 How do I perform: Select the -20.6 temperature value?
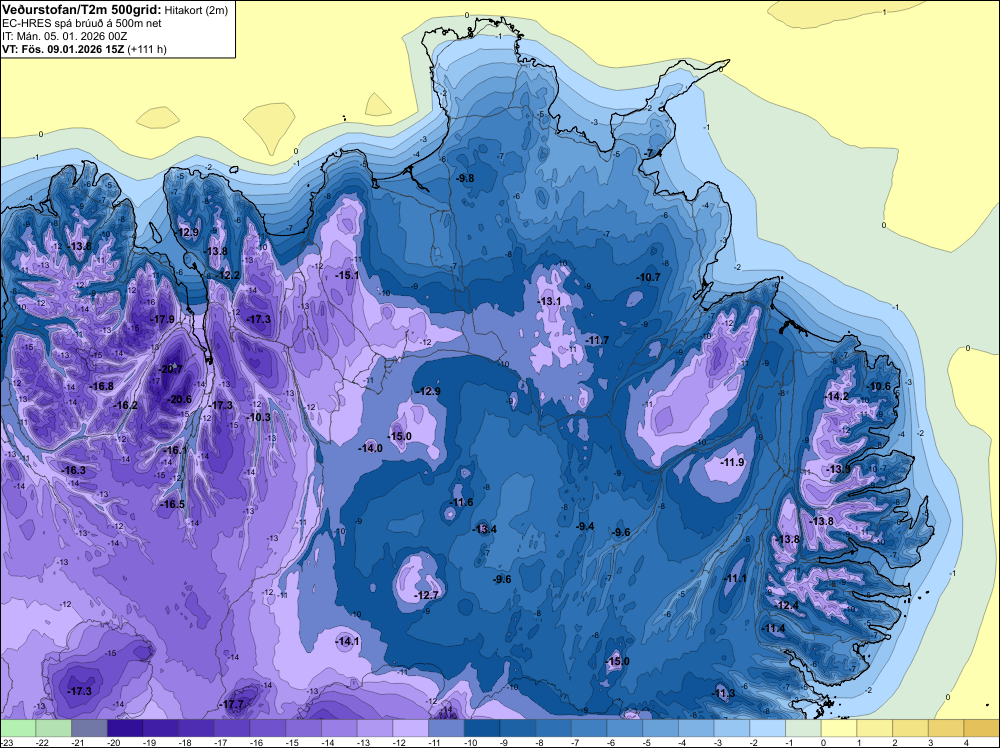pos(179,399)
